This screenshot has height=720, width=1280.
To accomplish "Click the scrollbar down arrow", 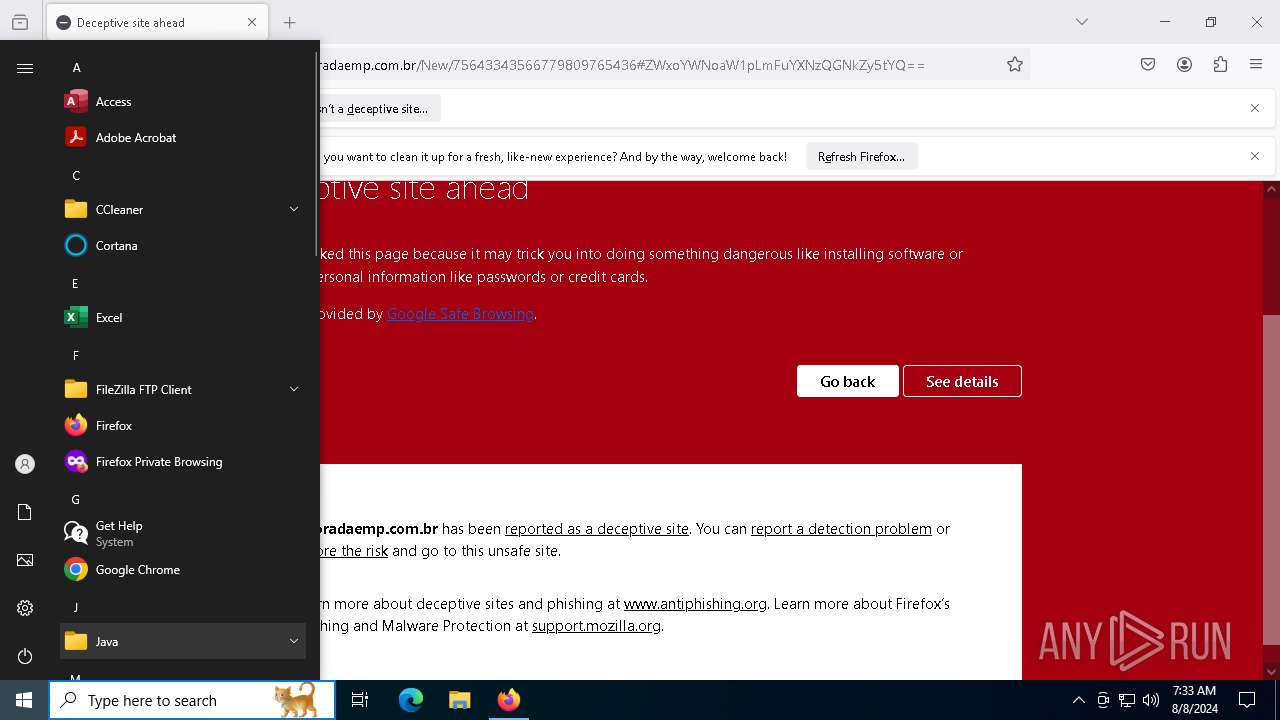I will pyautogui.click(x=1272, y=672).
